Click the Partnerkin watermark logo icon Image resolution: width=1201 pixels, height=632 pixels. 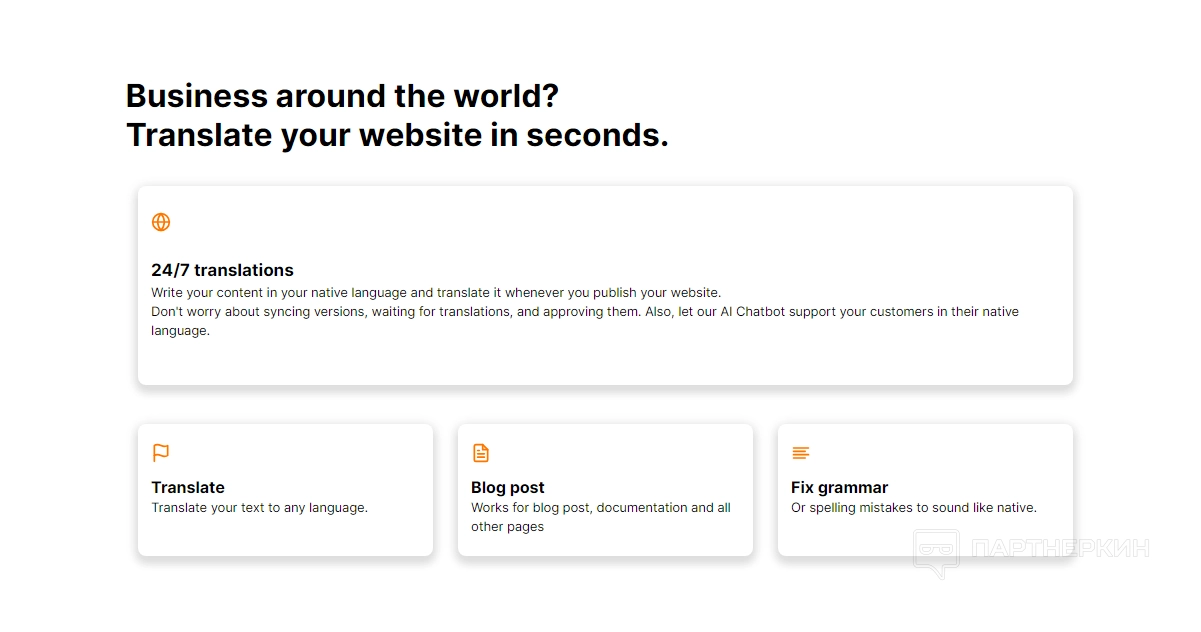pos(937,553)
